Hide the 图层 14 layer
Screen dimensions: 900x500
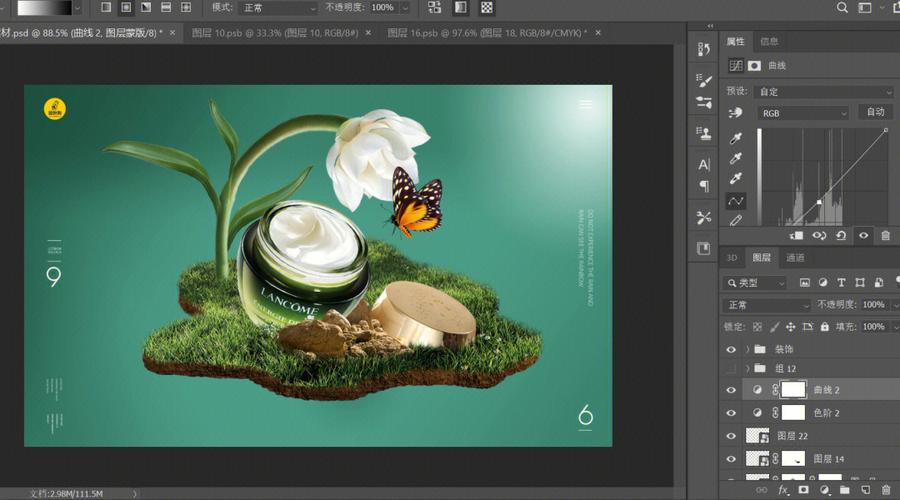pyautogui.click(x=731, y=459)
